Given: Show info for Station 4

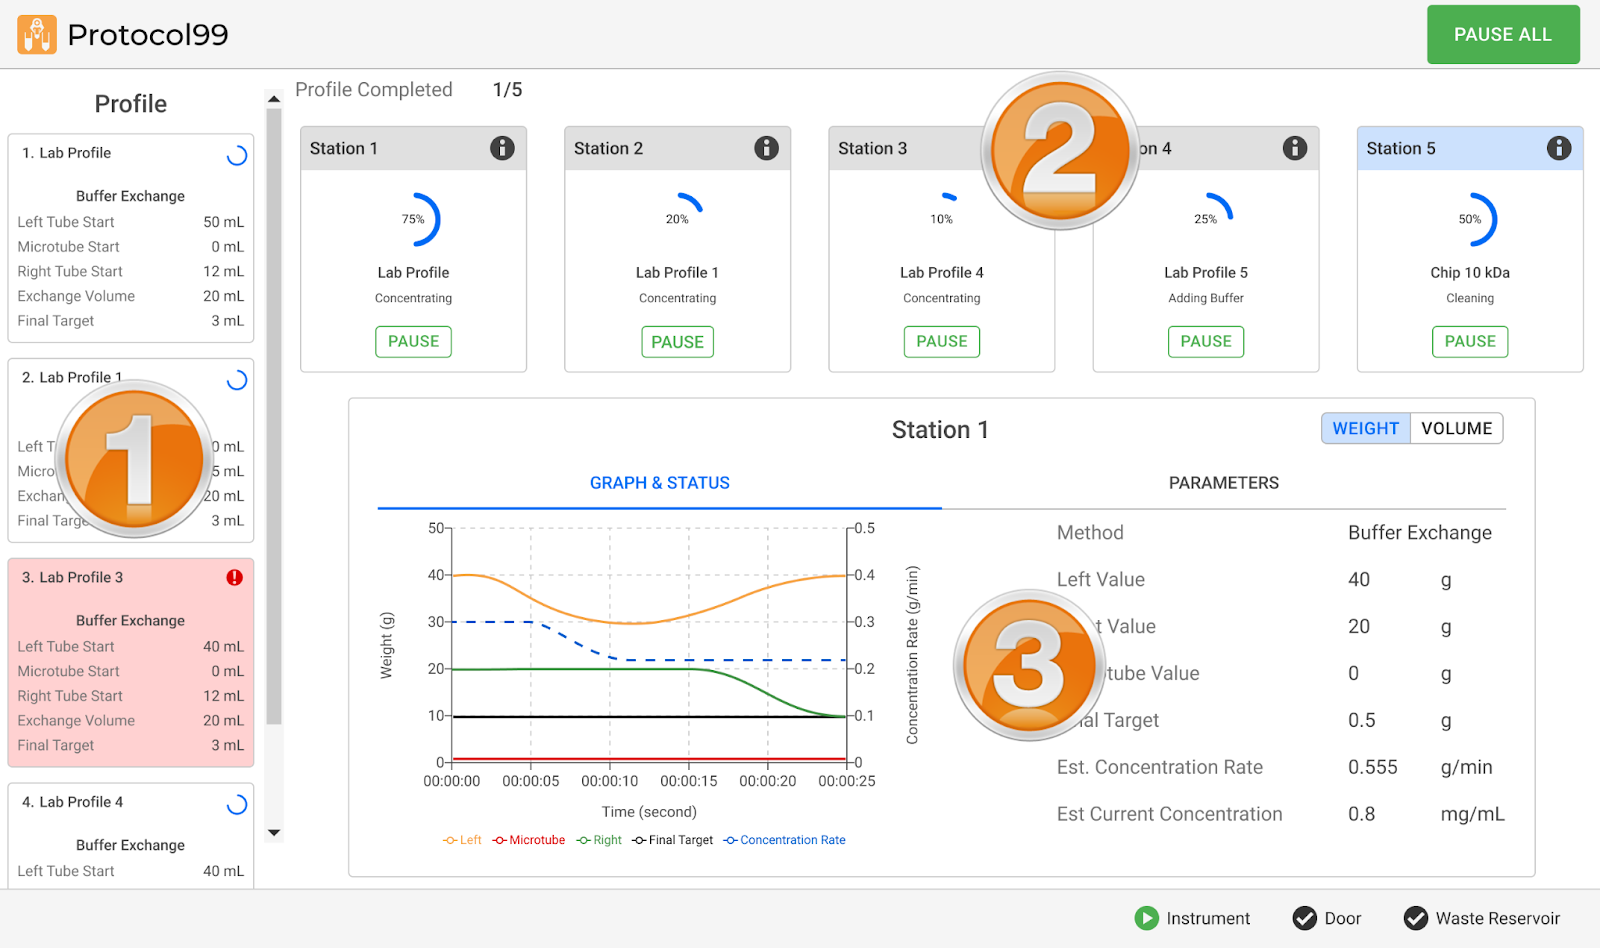Looking at the screenshot, I should [1294, 148].
